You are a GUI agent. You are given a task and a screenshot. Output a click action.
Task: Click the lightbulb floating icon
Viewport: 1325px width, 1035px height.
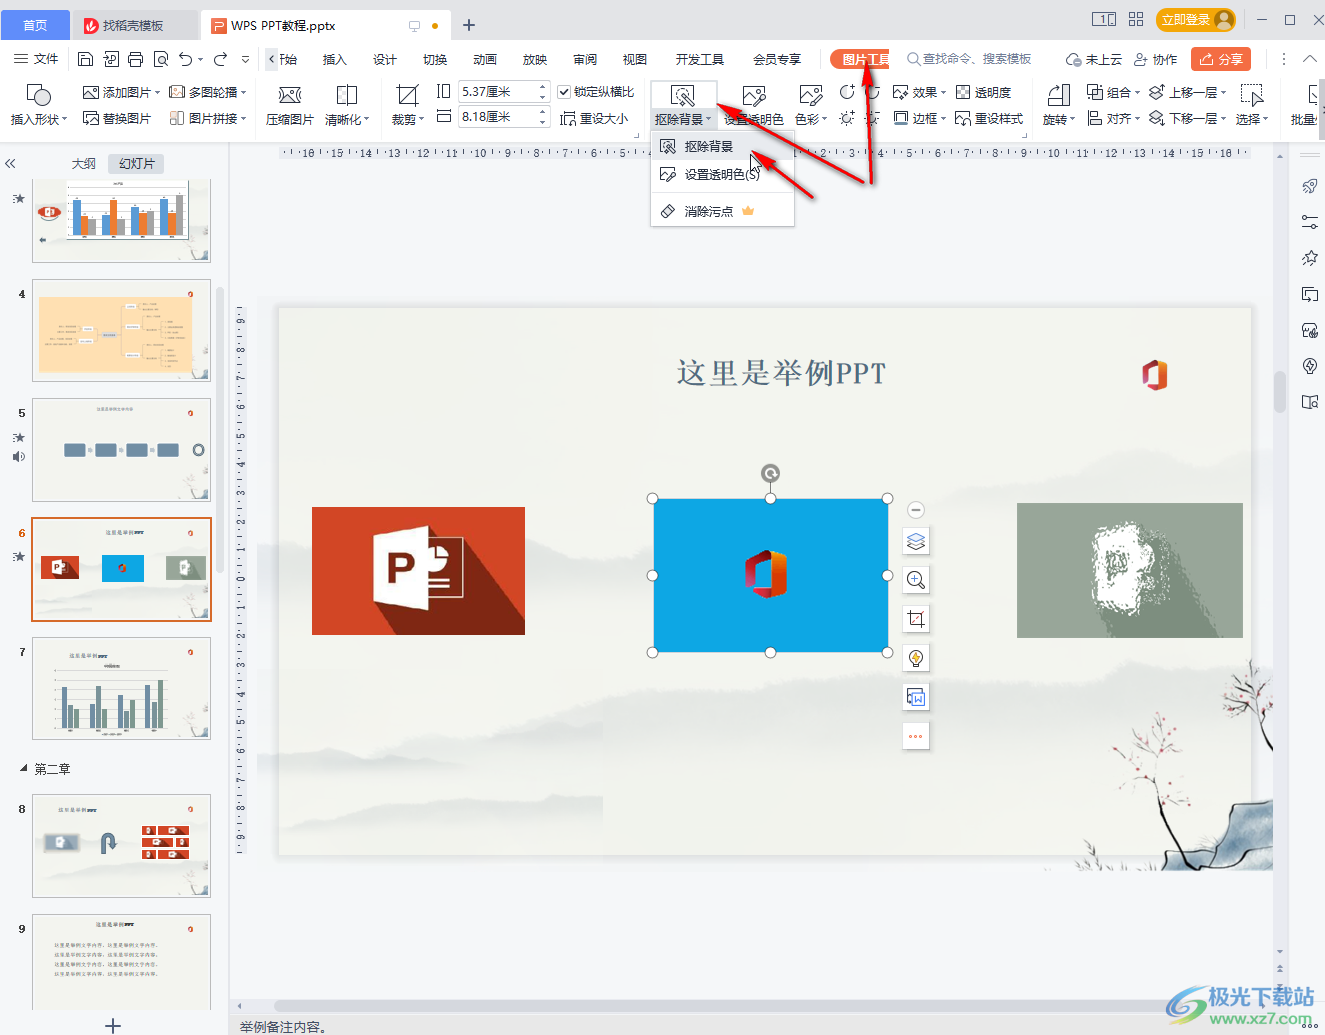(916, 658)
